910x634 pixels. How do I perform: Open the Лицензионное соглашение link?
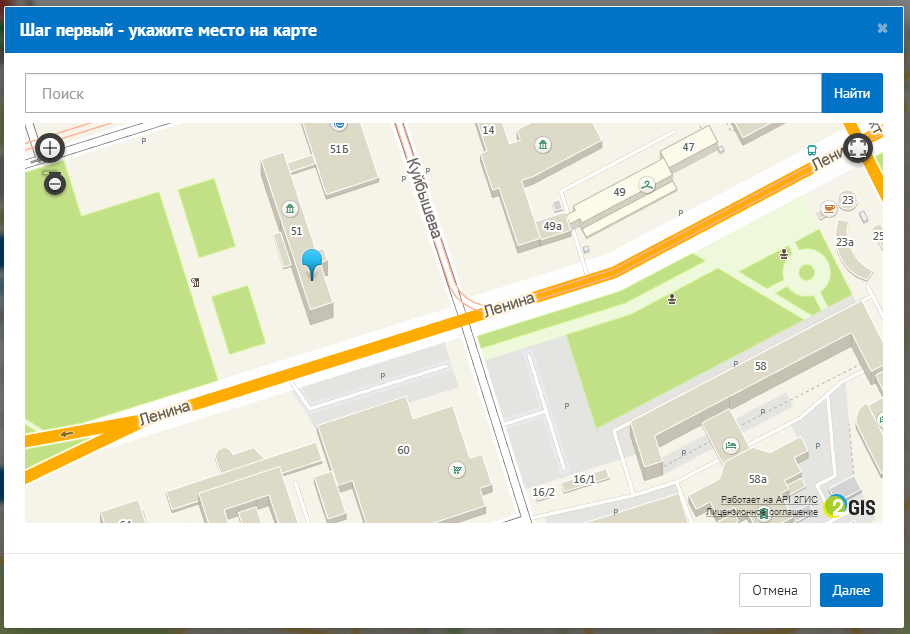point(761,512)
